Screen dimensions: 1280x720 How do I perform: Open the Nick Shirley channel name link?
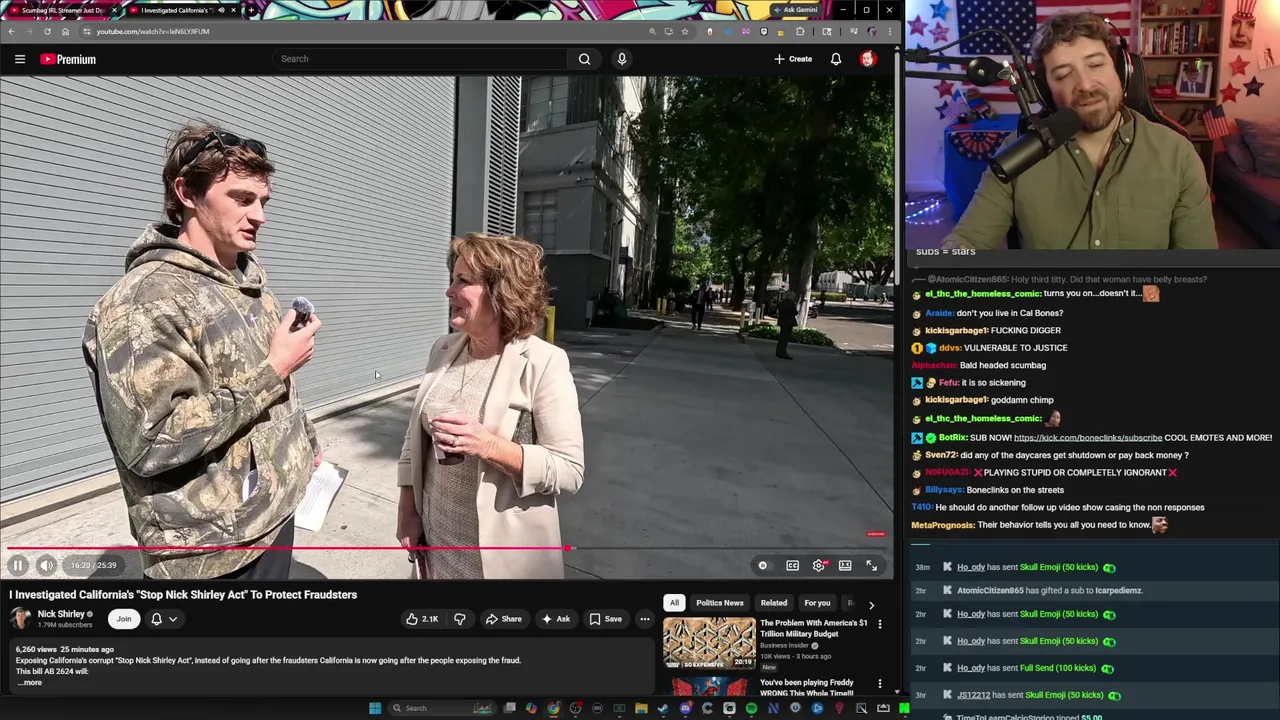click(x=61, y=614)
